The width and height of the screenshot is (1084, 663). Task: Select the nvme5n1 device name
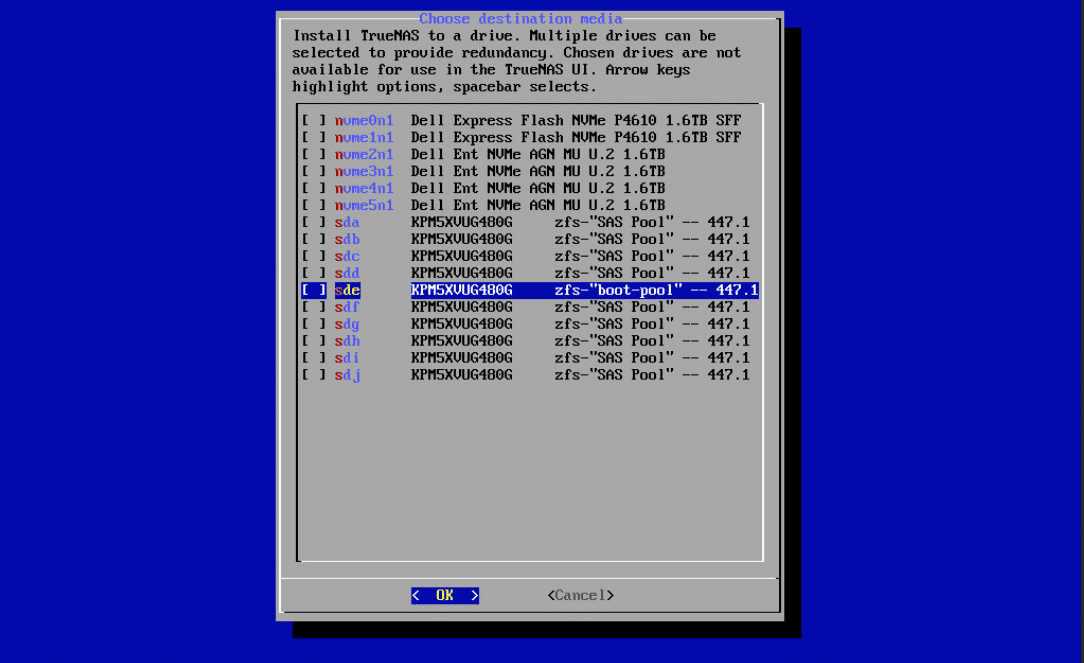(x=364, y=205)
